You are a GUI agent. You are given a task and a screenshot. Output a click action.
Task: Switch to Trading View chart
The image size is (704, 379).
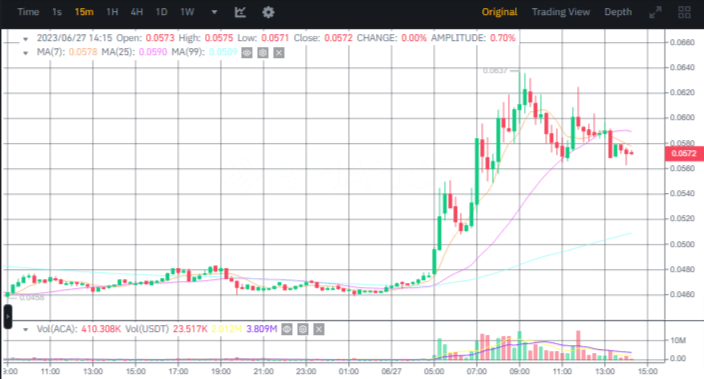point(561,12)
